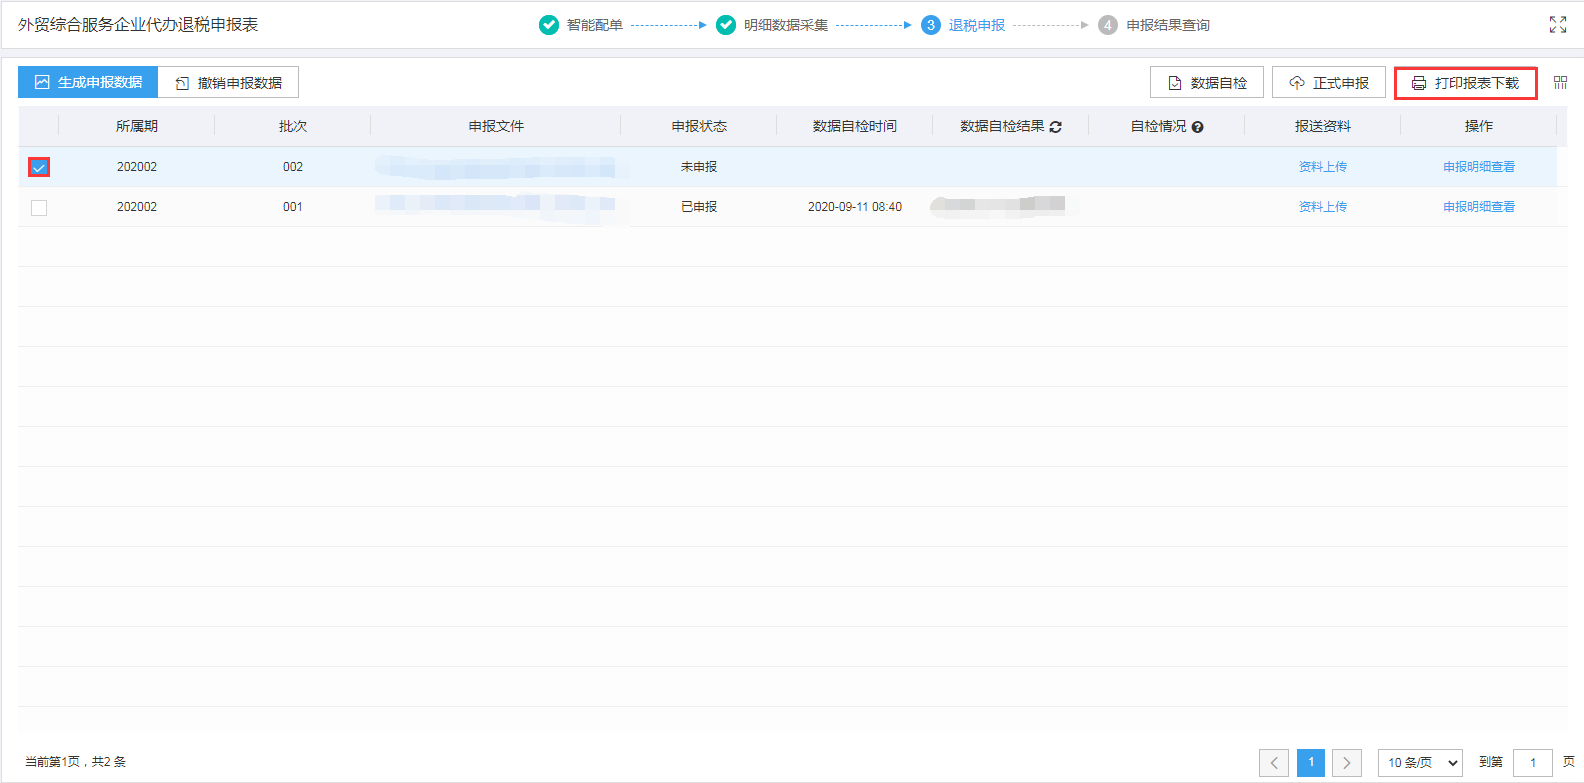Click the jump-to-page number field
This screenshot has width=1584, height=783.
(1533, 763)
